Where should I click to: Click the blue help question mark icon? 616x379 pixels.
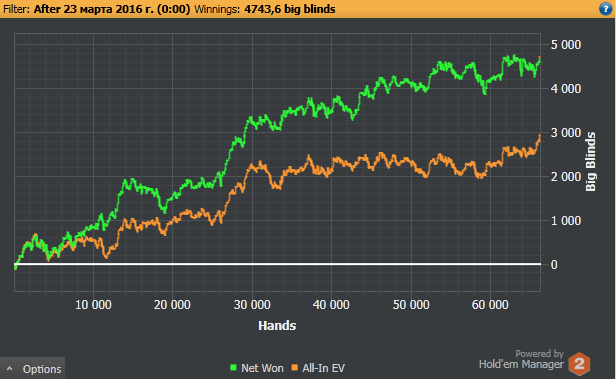point(606,9)
